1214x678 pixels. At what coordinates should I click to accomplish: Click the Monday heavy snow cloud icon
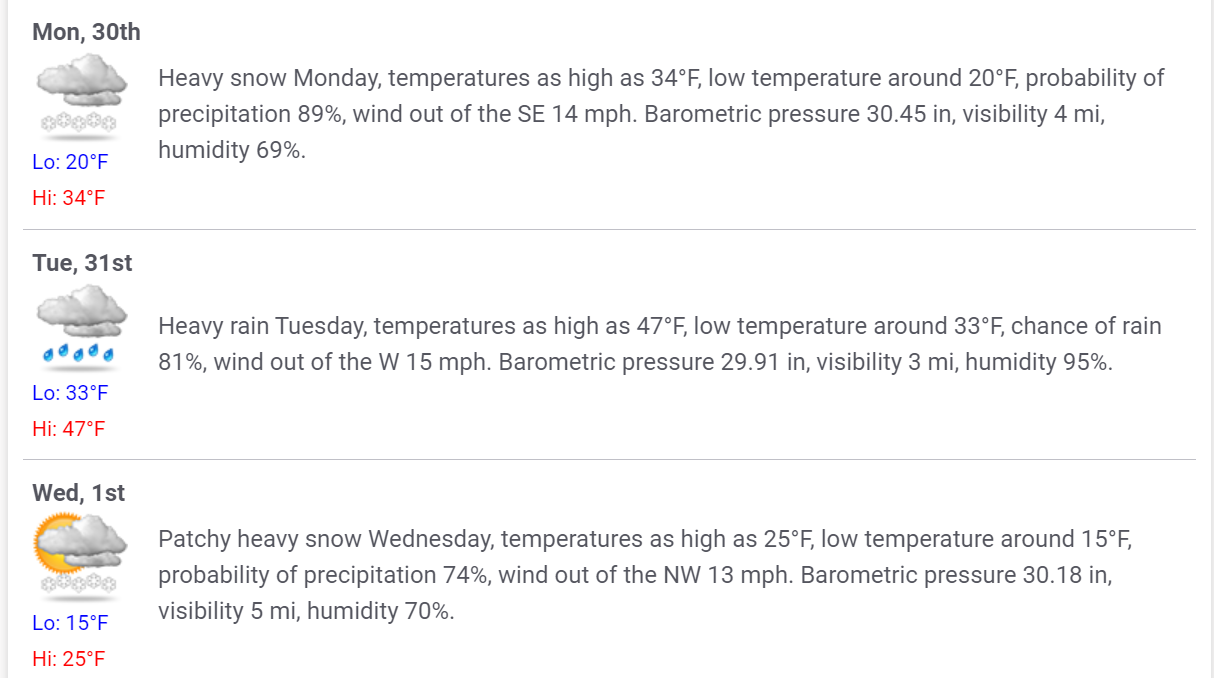click(x=81, y=95)
